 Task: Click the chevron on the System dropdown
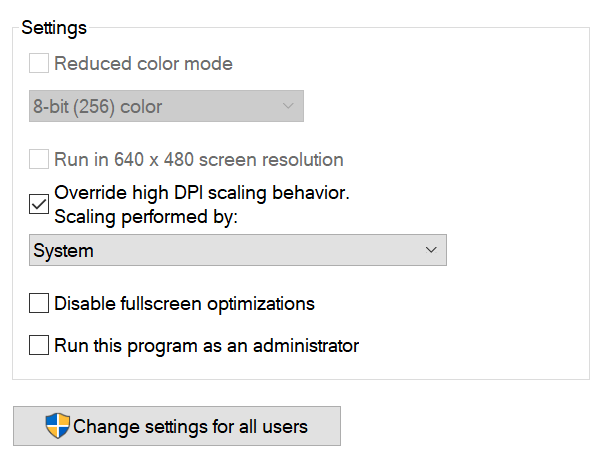tap(431, 250)
